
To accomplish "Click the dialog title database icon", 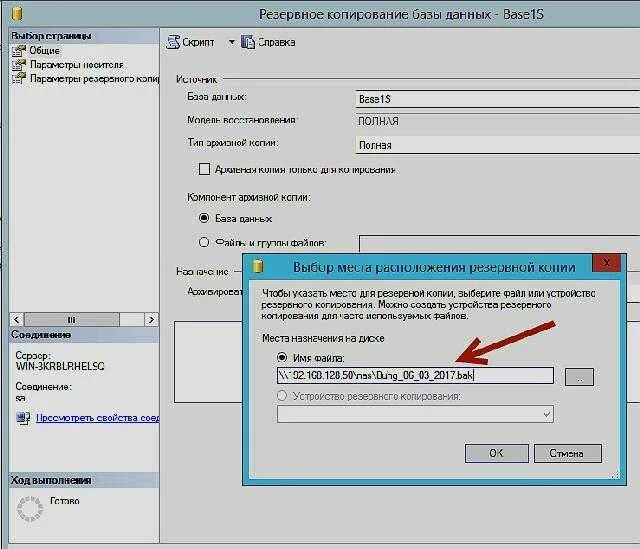I will (x=258, y=267).
